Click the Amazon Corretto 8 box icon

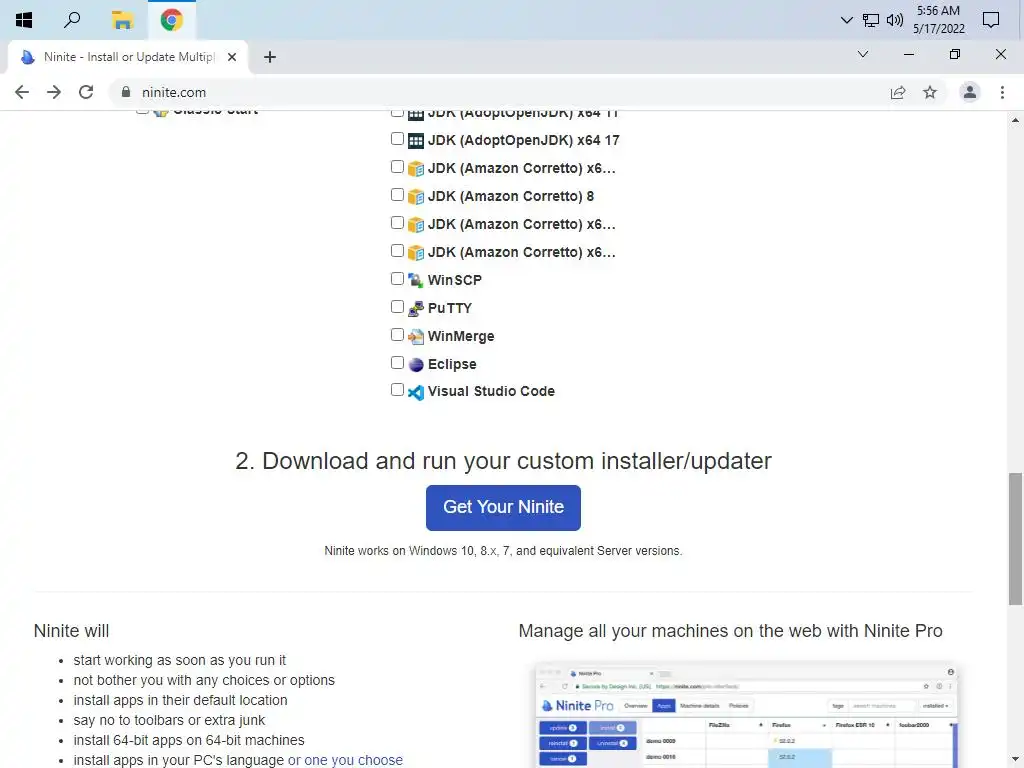416,197
